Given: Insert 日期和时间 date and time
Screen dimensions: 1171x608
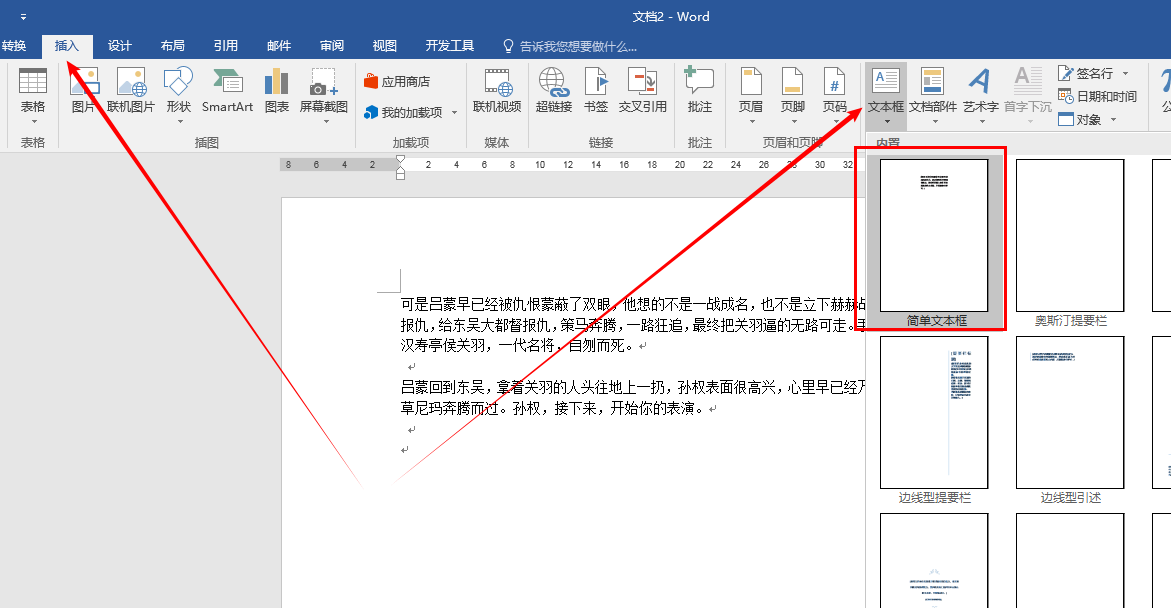Looking at the screenshot, I should click(x=1097, y=96).
